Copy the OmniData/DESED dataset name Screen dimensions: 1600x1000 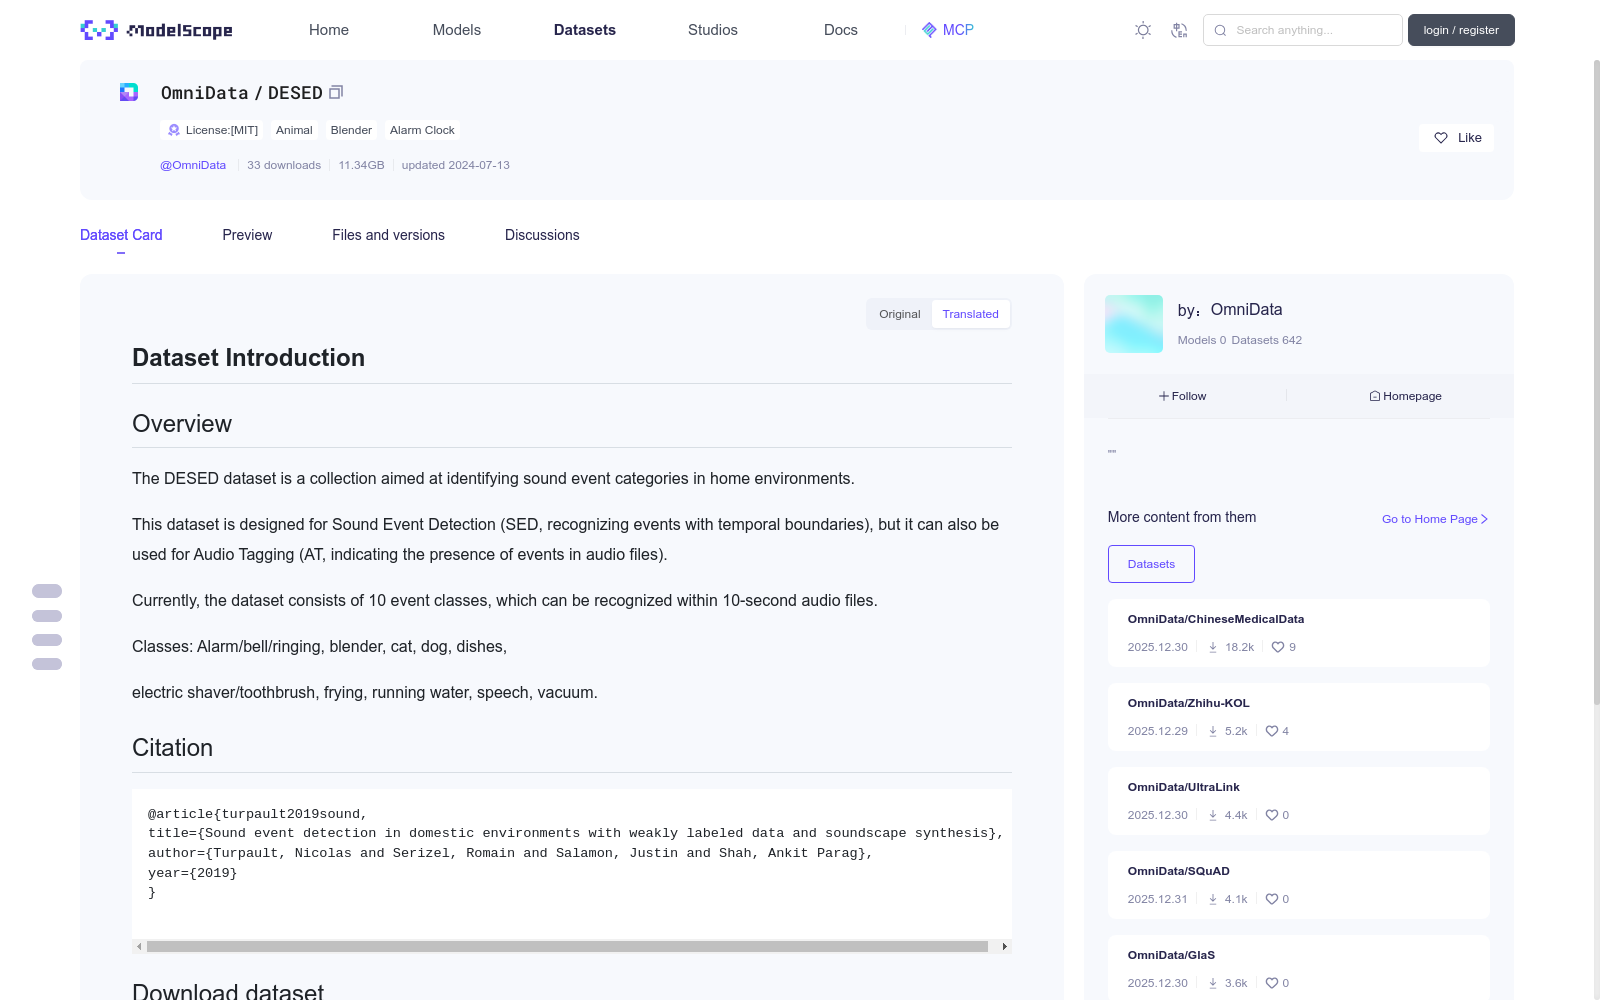pos(336,92)
